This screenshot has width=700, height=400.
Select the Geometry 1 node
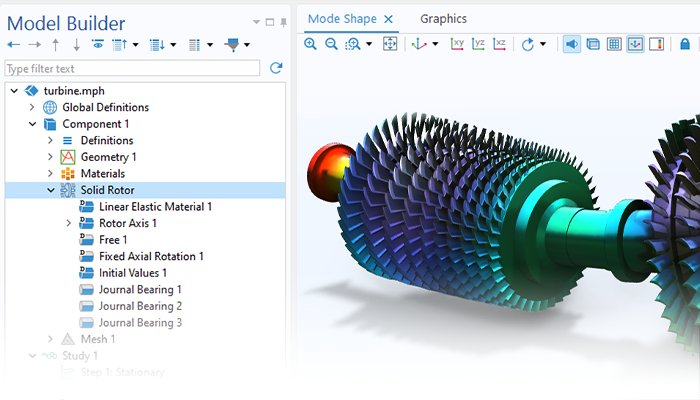pos(108,157)
